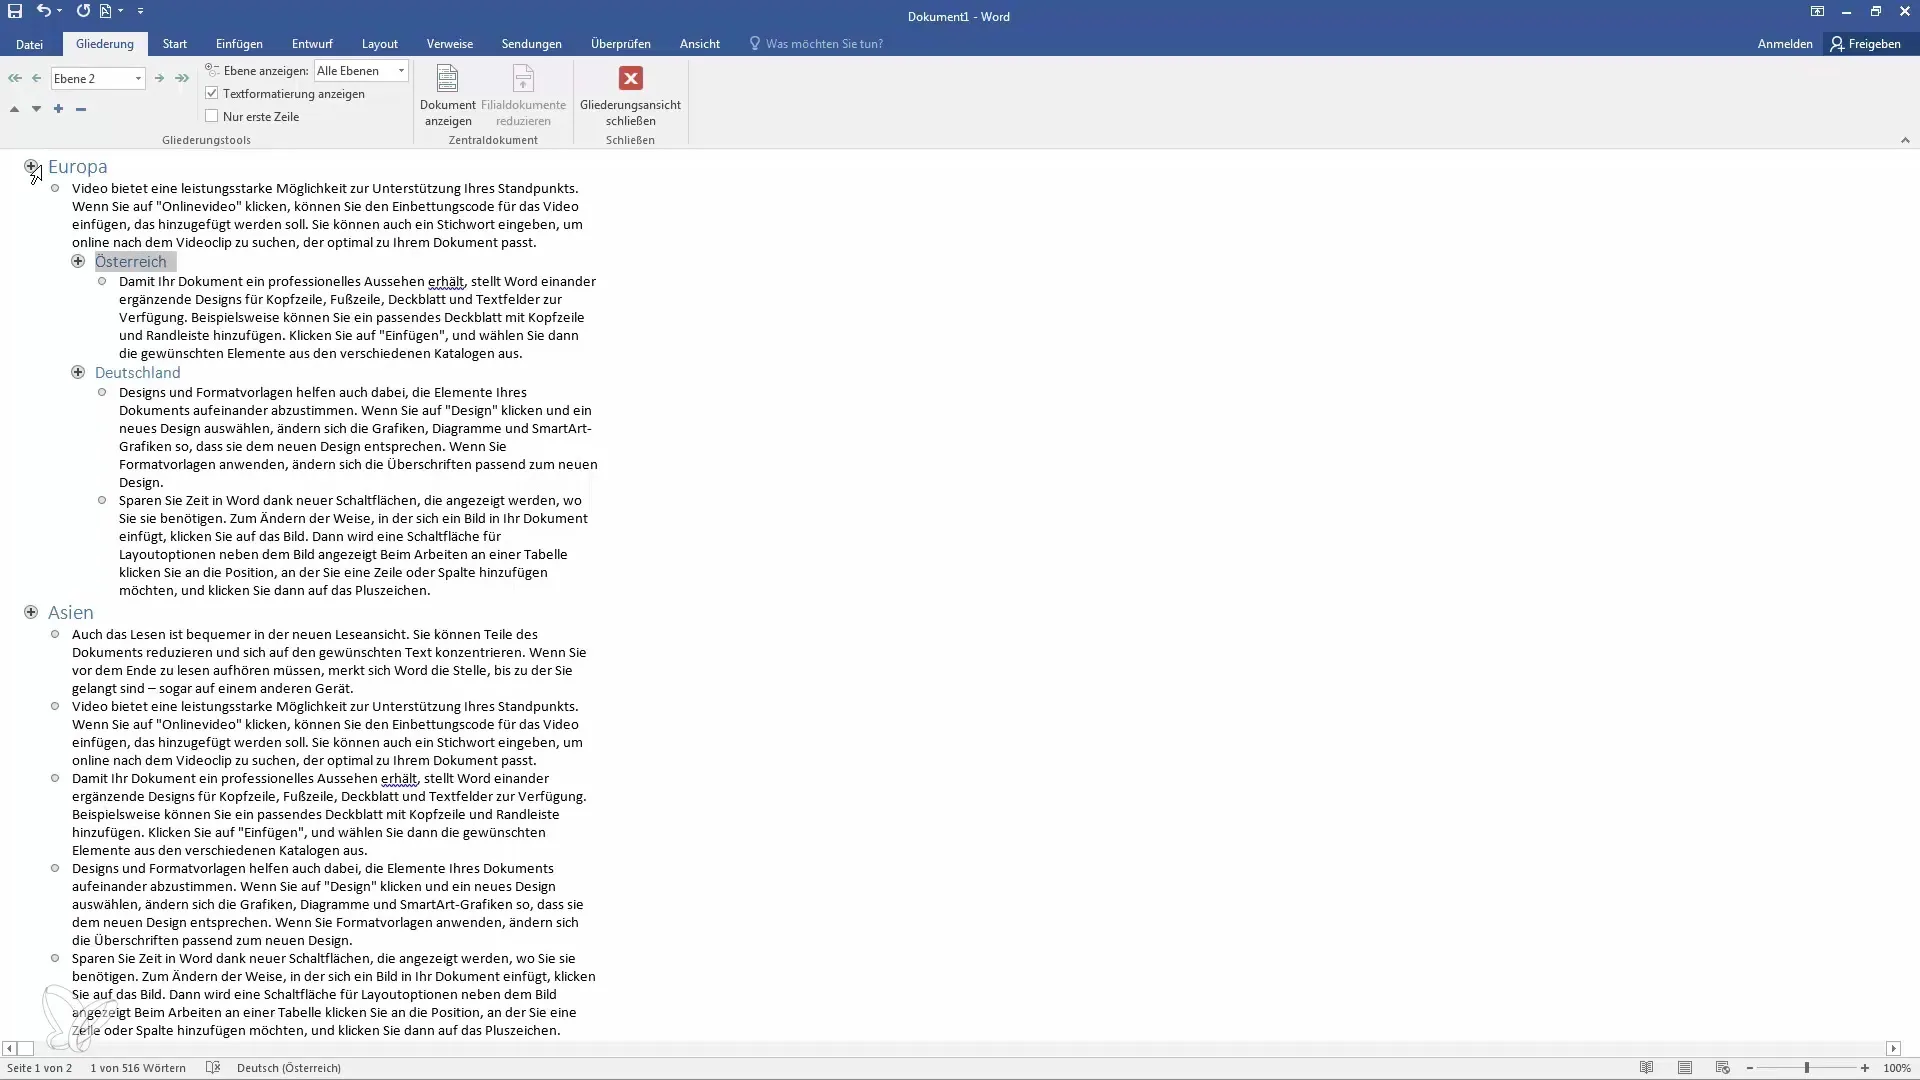
Task: Promote heading to Heading 1 with double left arrow
Action: (x=14, y=78)
